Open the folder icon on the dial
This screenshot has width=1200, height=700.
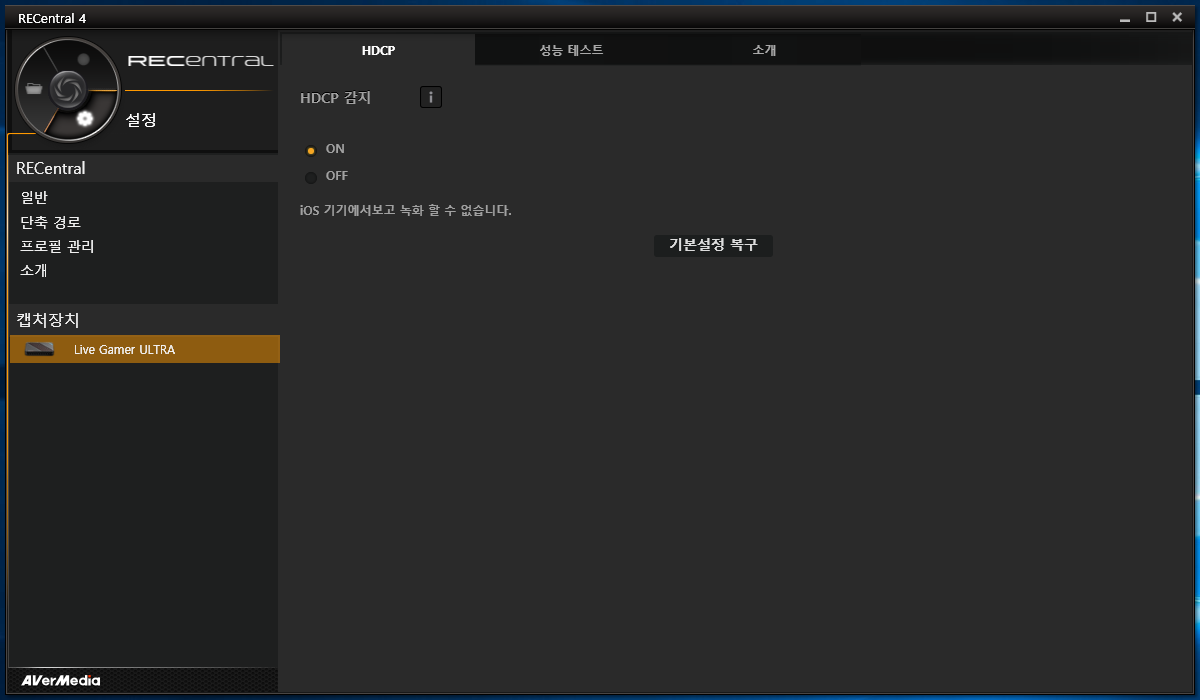(35, 89)
